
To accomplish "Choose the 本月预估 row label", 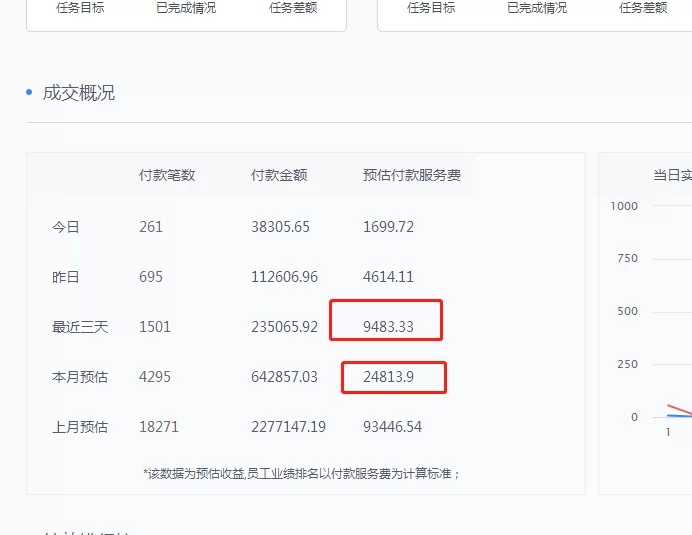I will coord(80,377).
